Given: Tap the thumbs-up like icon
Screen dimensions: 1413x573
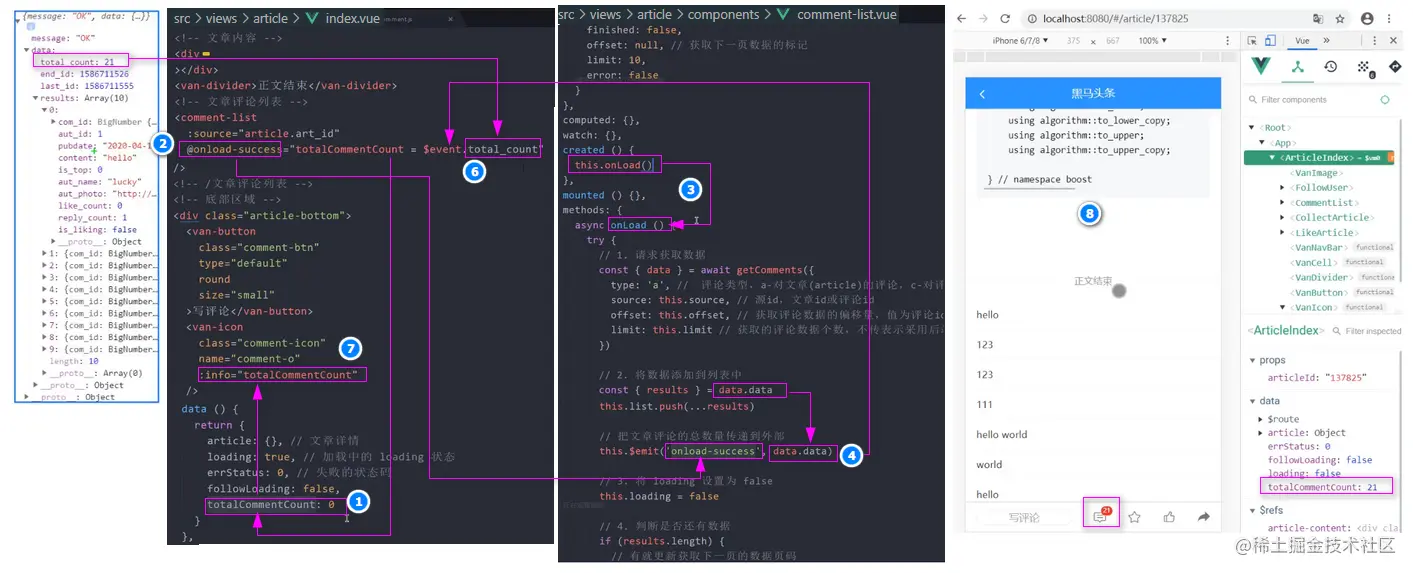Looking at the screenshot, I should (1169, 517).
